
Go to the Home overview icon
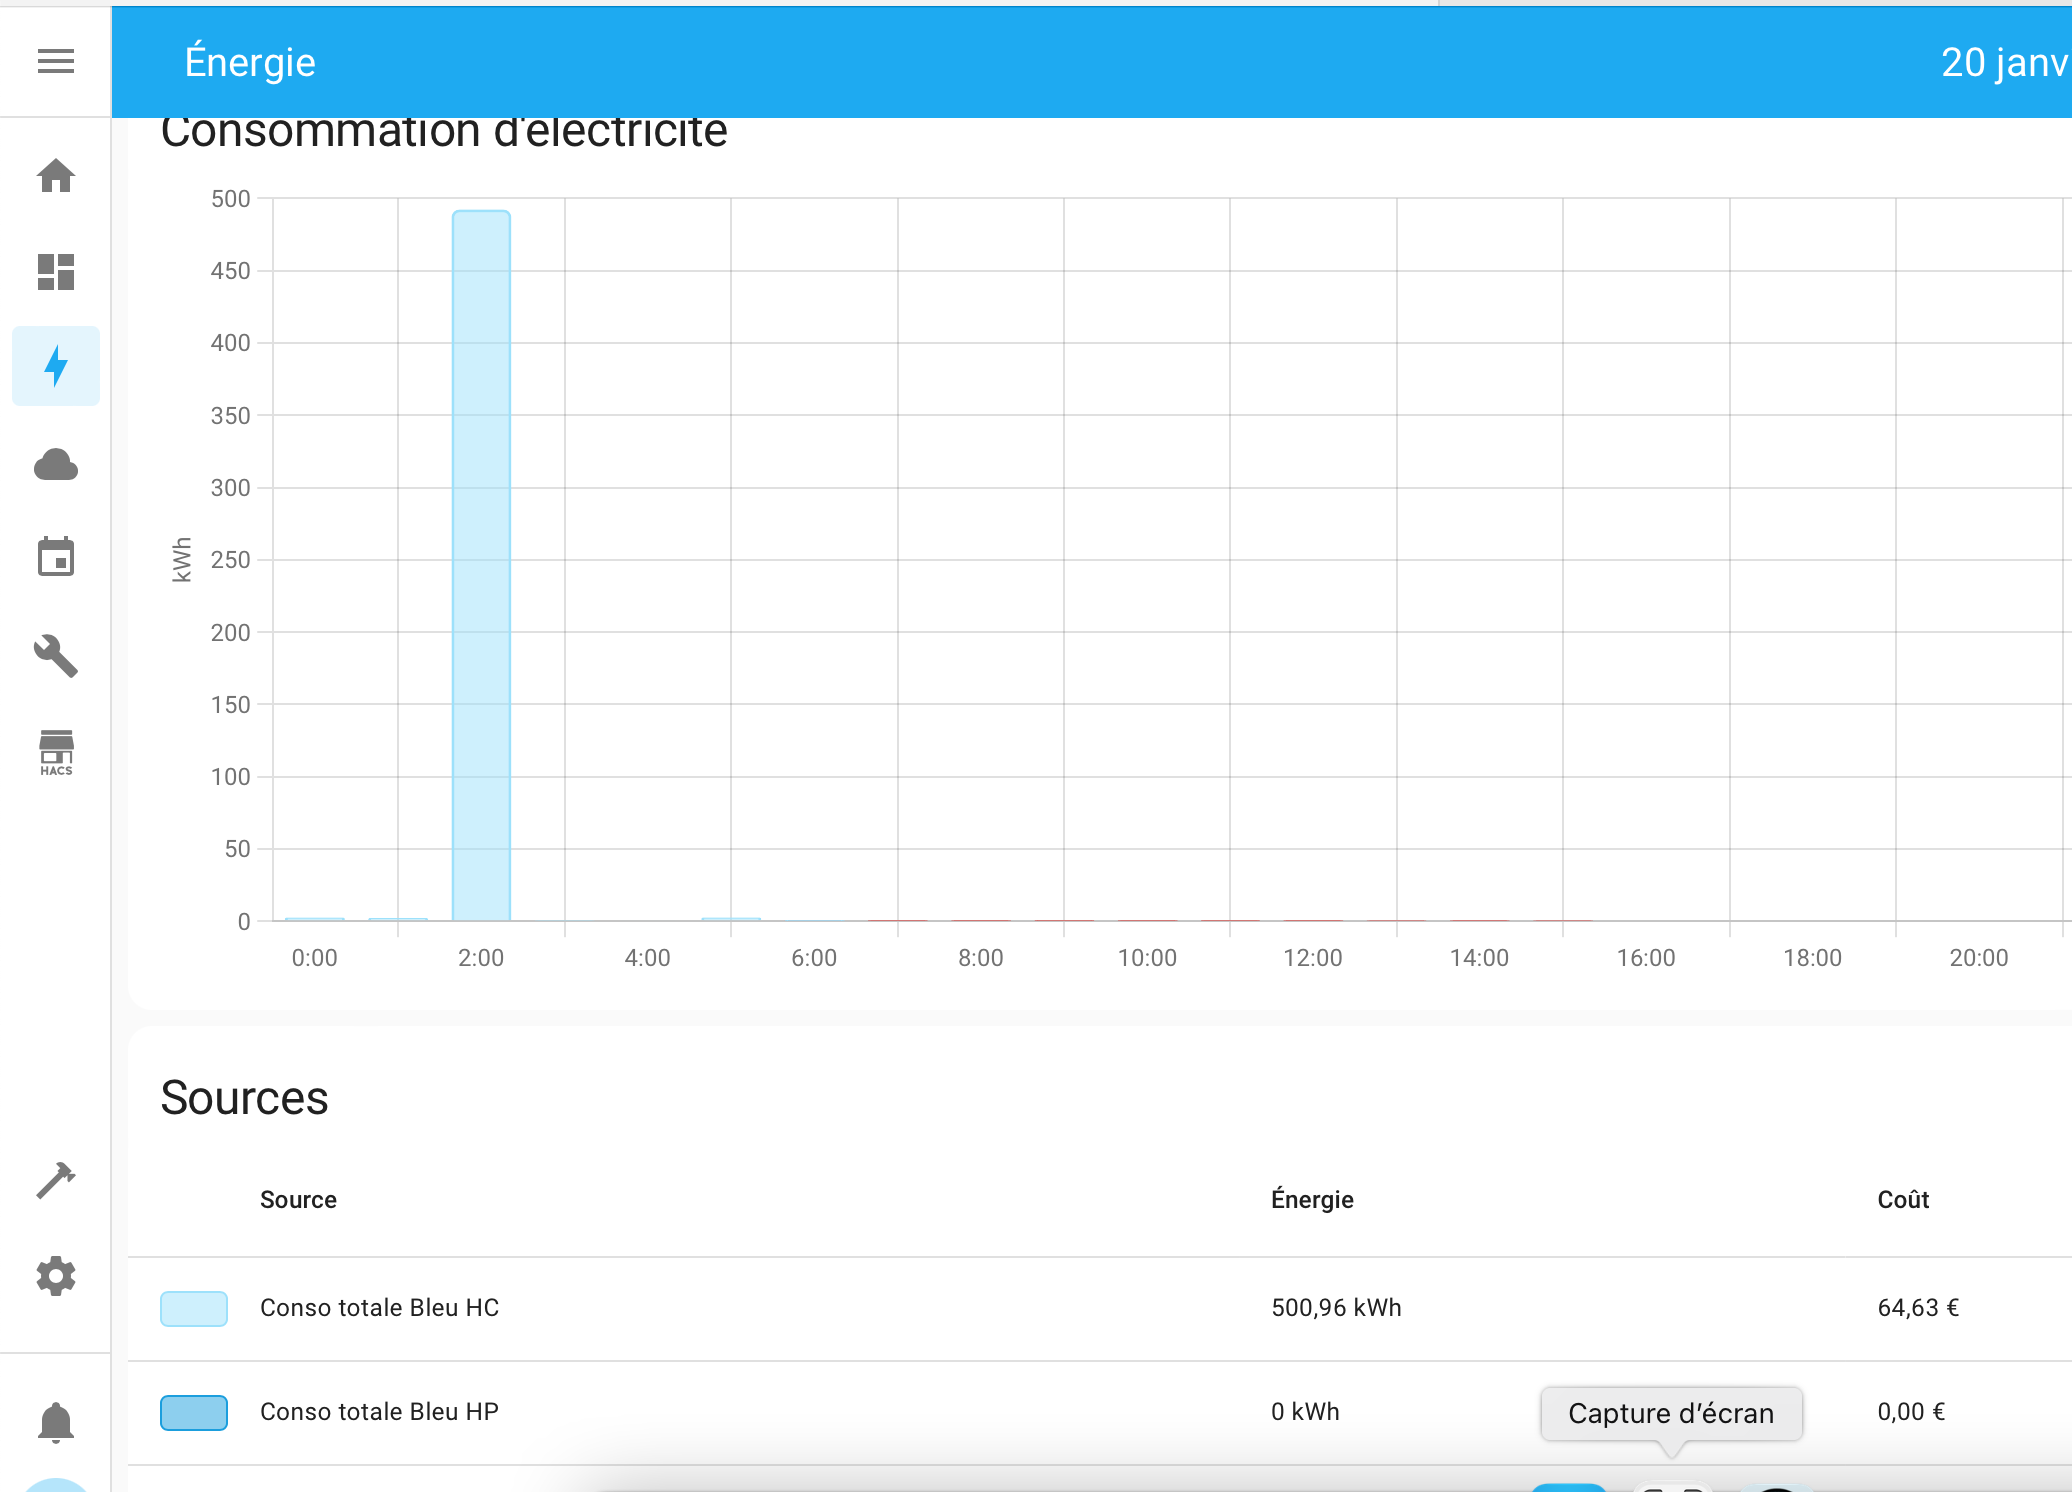pyautogui.click(x=56, y=175)
